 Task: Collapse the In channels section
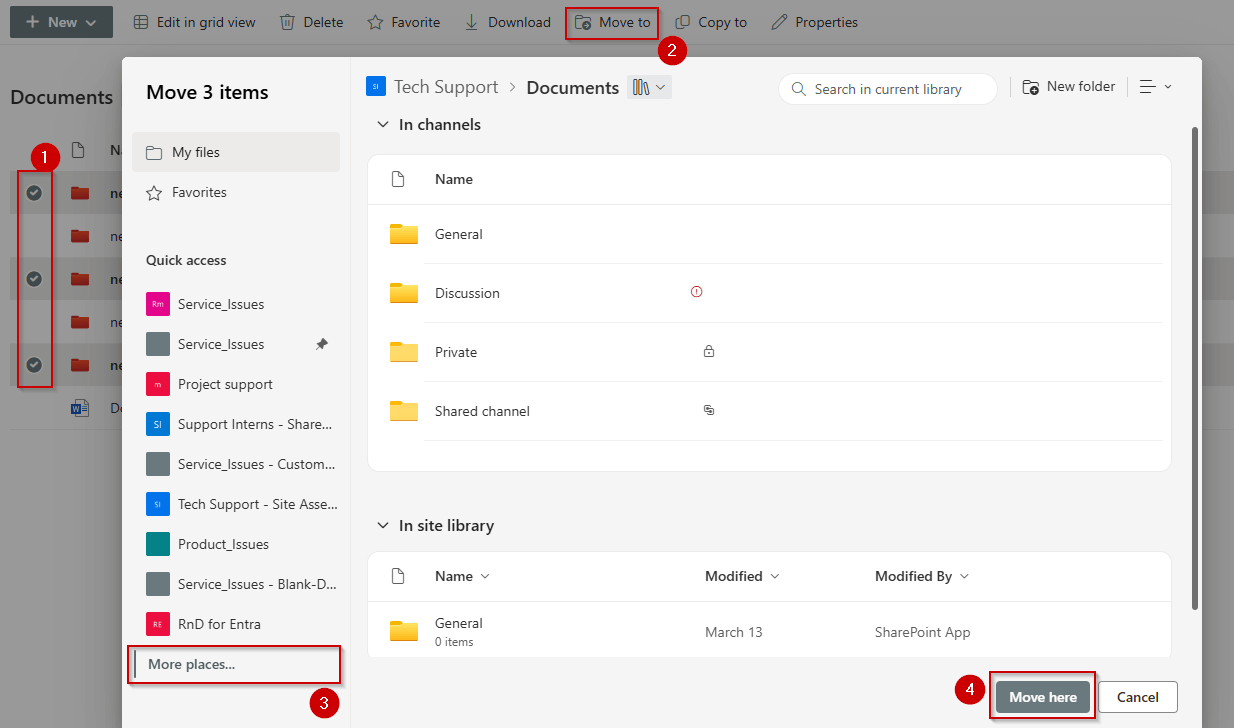pyautogui.click(x=382, y=125)
